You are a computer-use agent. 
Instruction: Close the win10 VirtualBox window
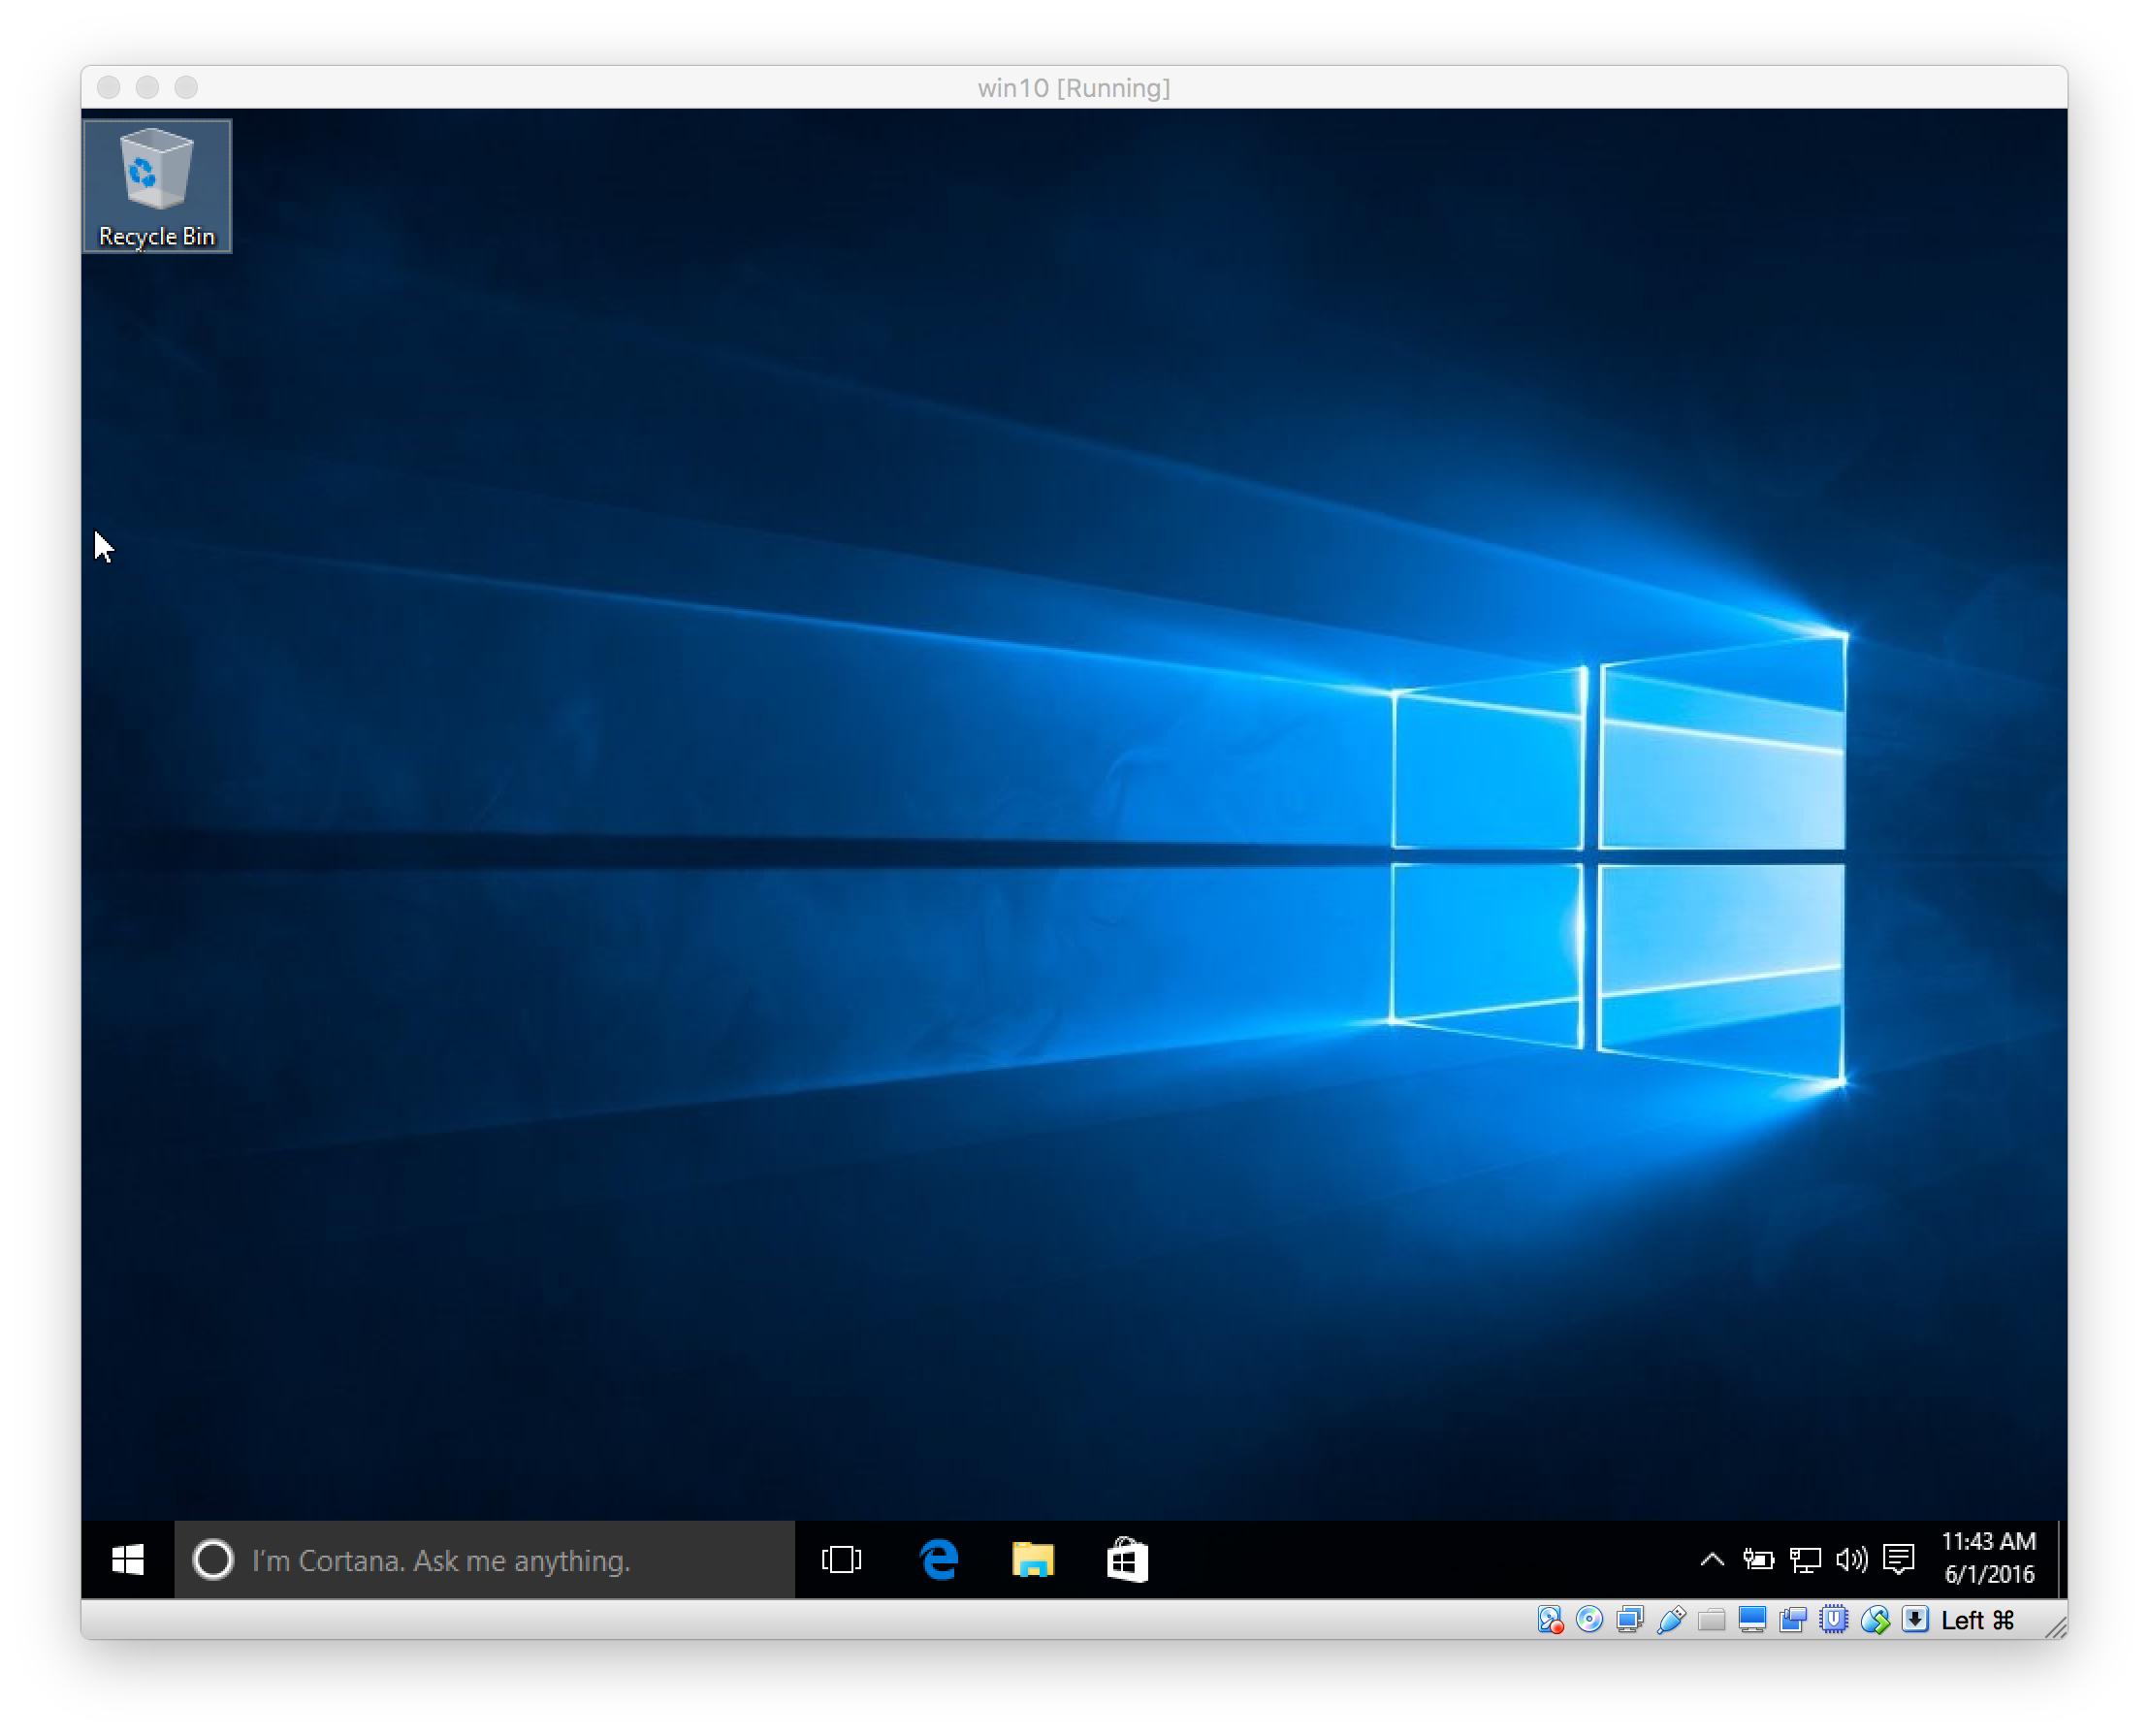point(109,87)
